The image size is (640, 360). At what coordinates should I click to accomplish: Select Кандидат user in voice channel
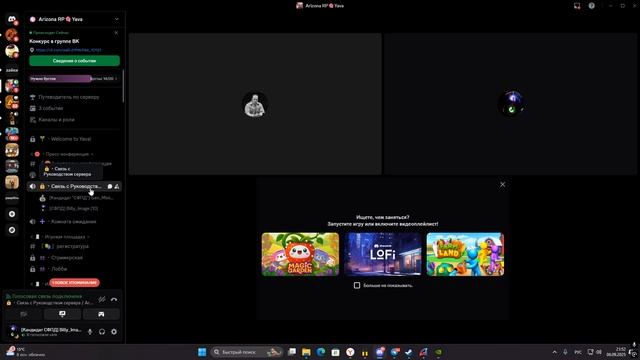point(77,198)
